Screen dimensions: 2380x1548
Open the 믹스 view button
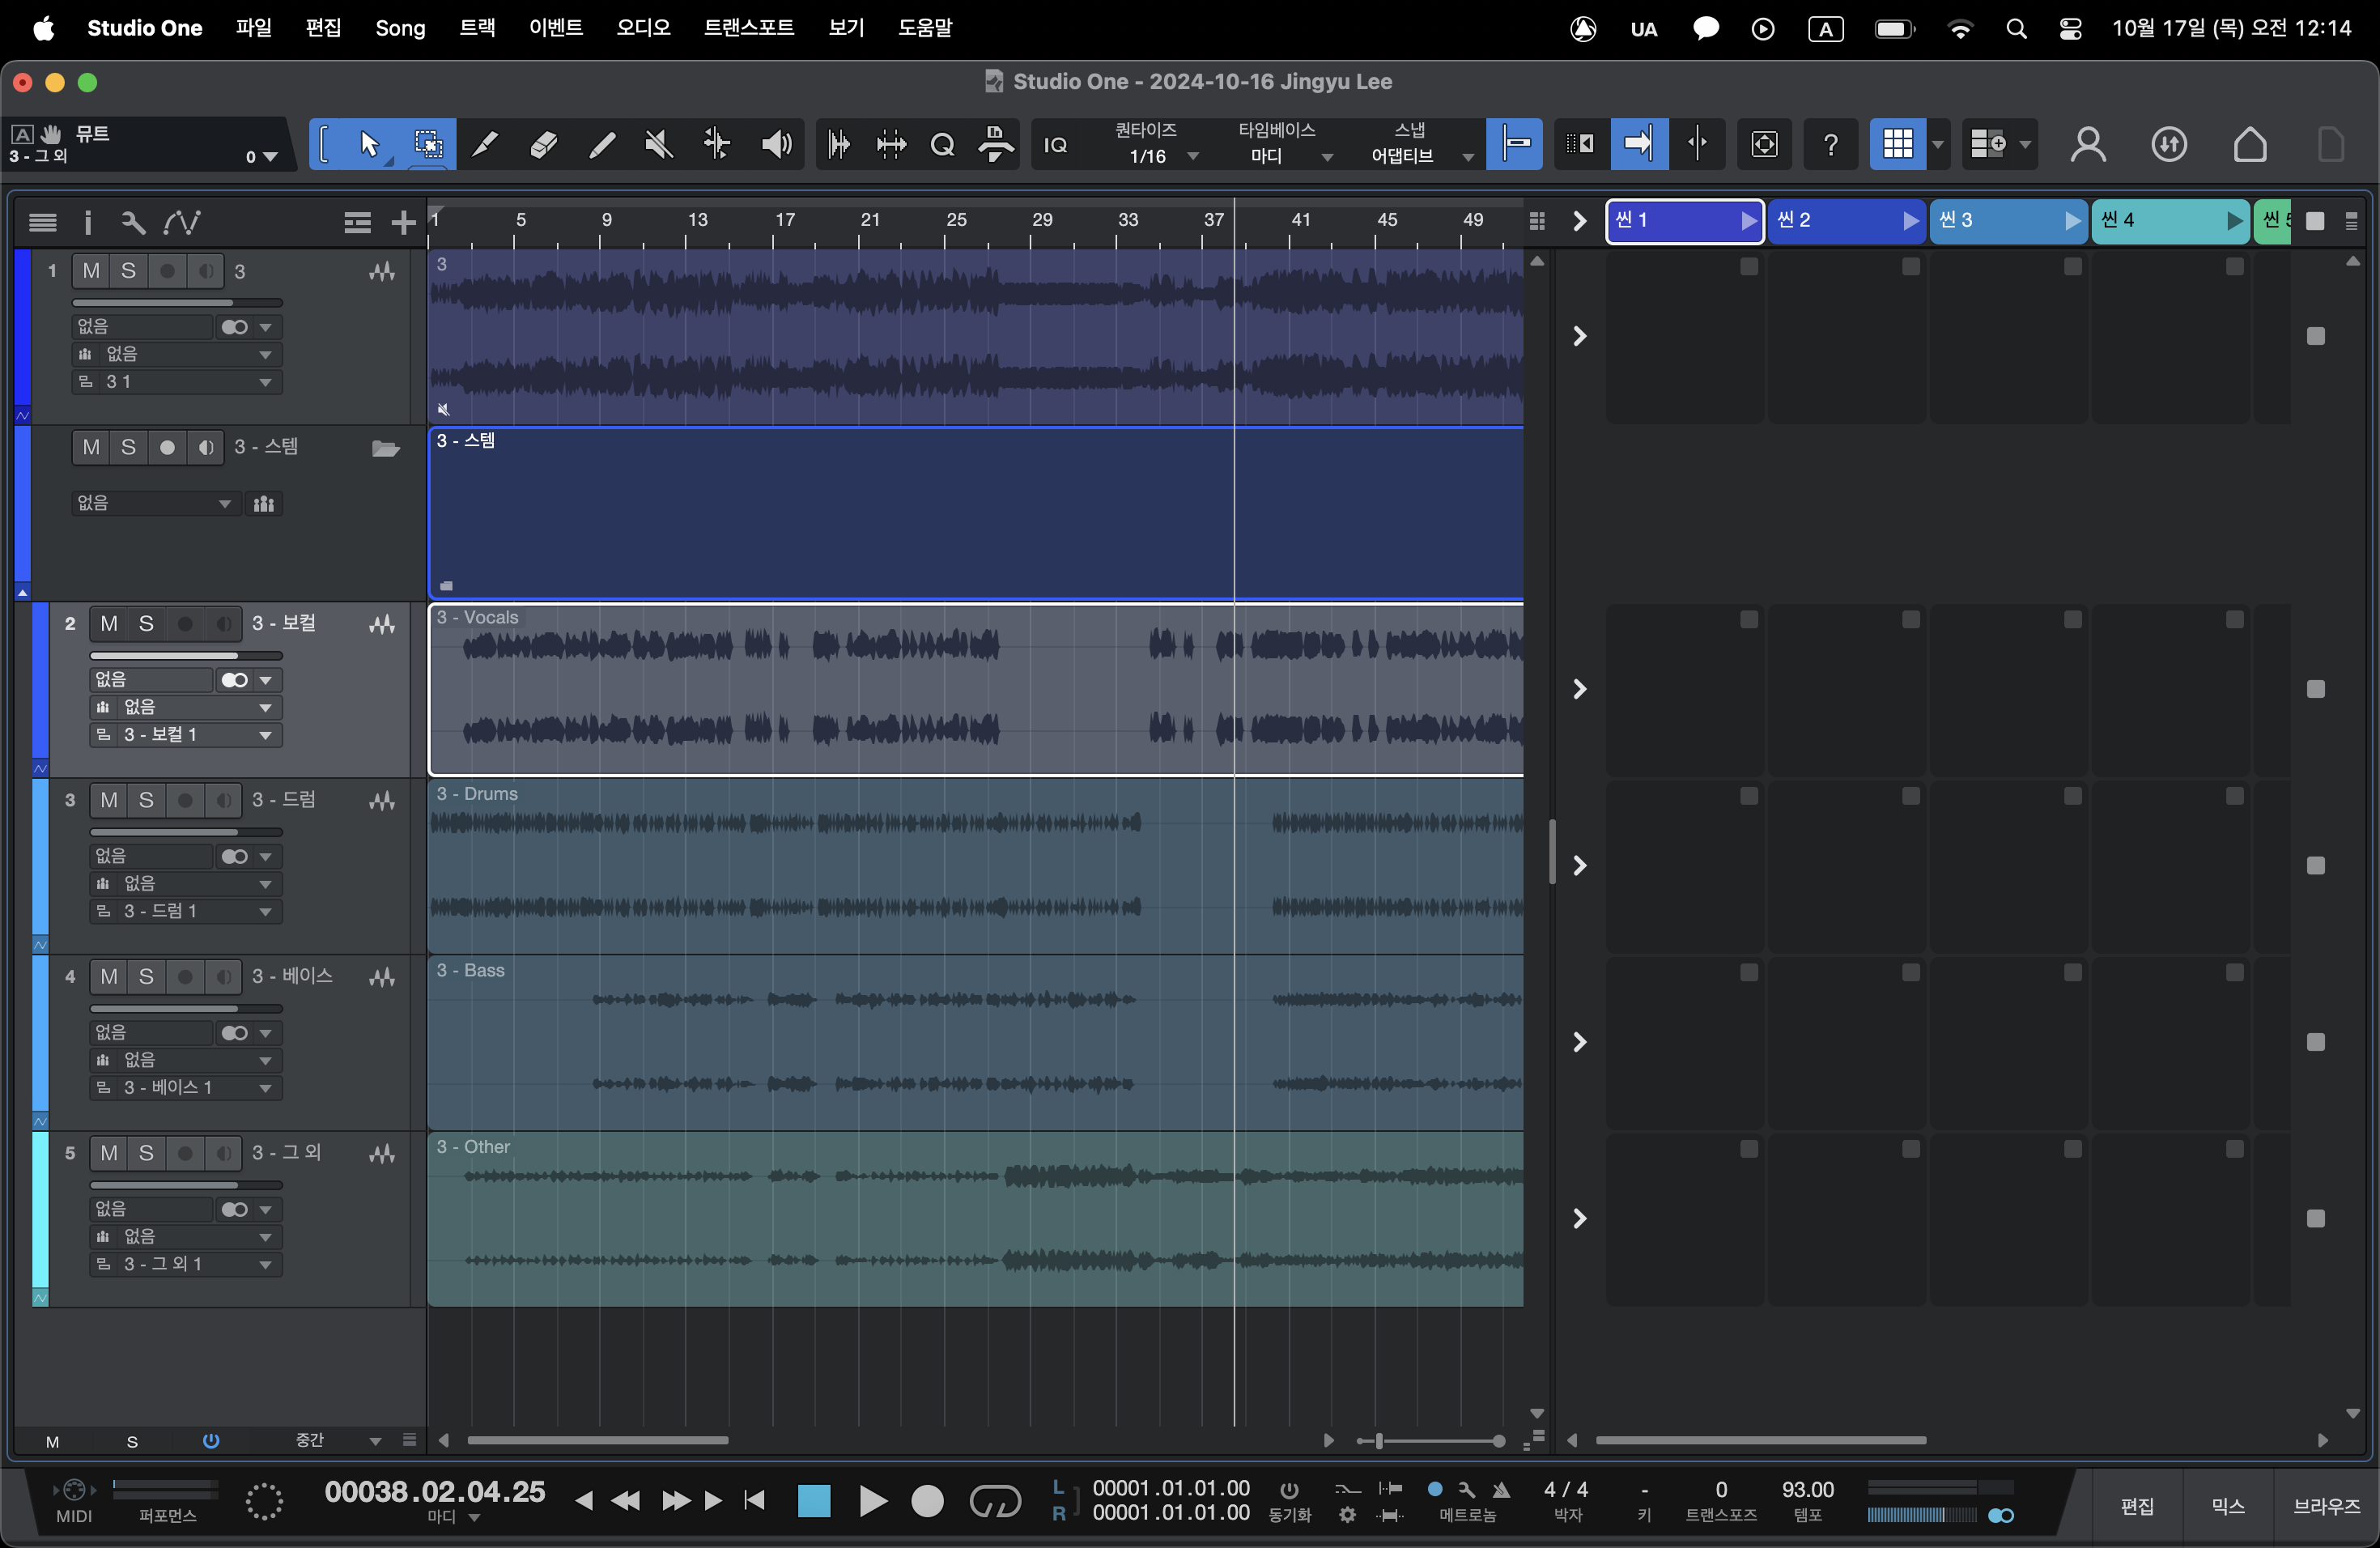click(x=2227, y=1506)
